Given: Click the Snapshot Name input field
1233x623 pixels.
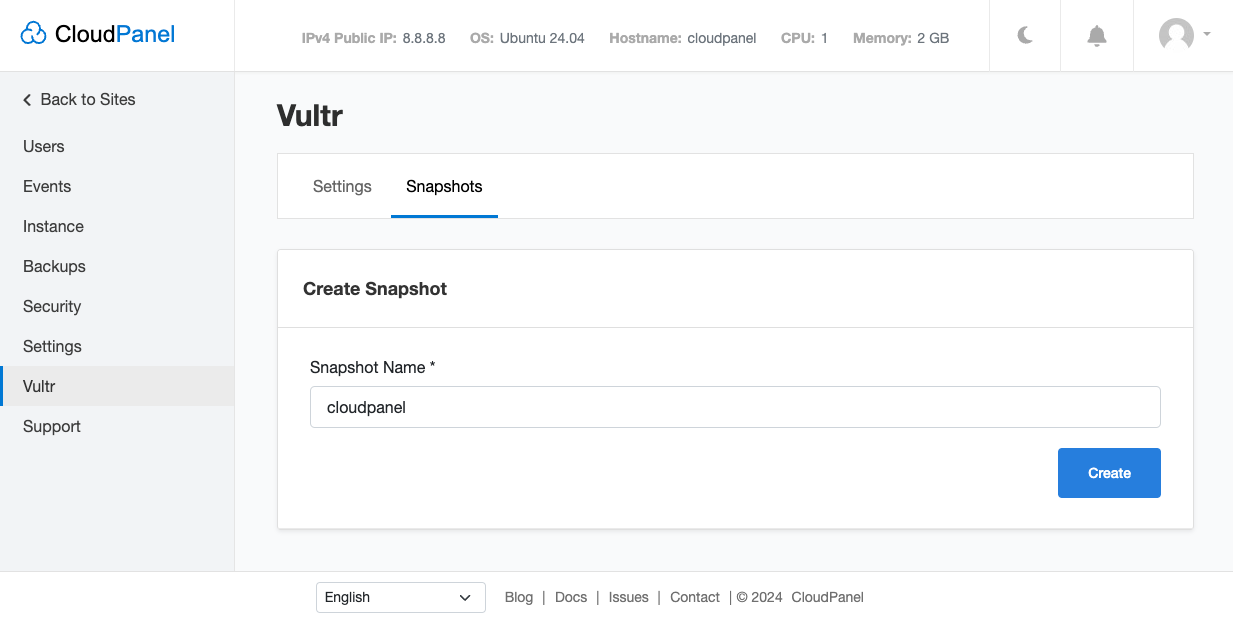Looking at the screenshot, I should click(x=735, y=407).
